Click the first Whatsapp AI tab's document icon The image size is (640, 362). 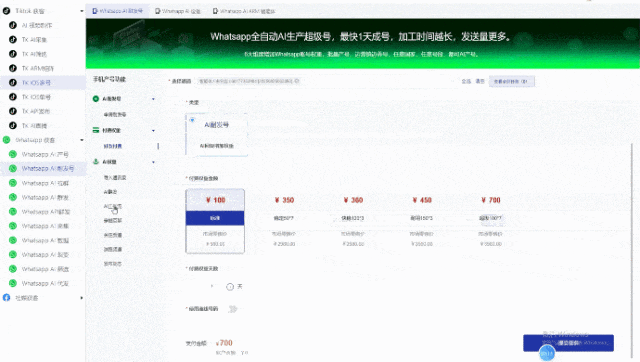coord(95,11)
